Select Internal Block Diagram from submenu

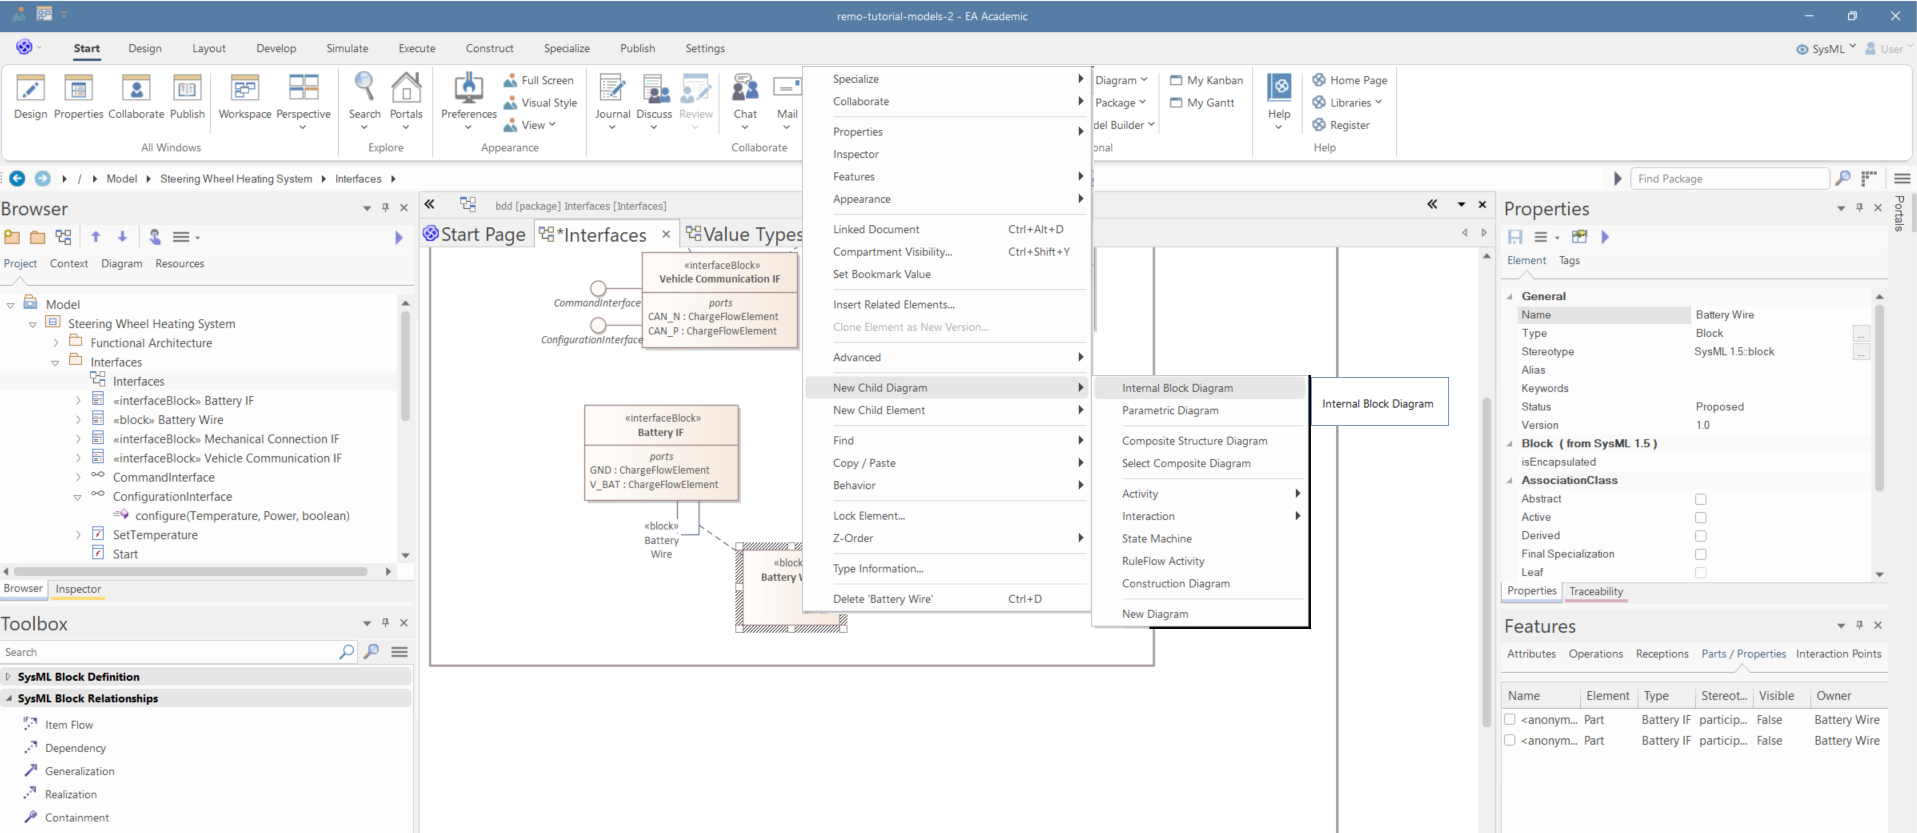tap(1177, 388)
